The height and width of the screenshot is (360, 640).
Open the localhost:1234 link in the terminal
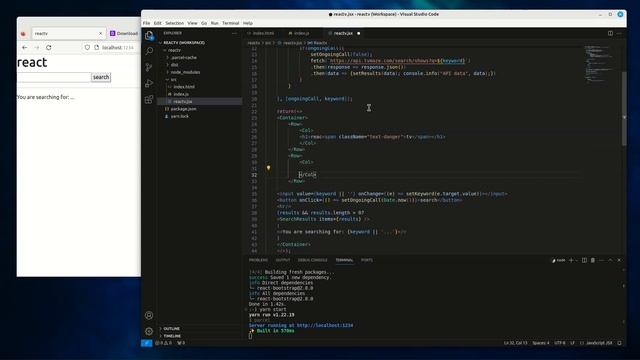click(x=325, y=326)
